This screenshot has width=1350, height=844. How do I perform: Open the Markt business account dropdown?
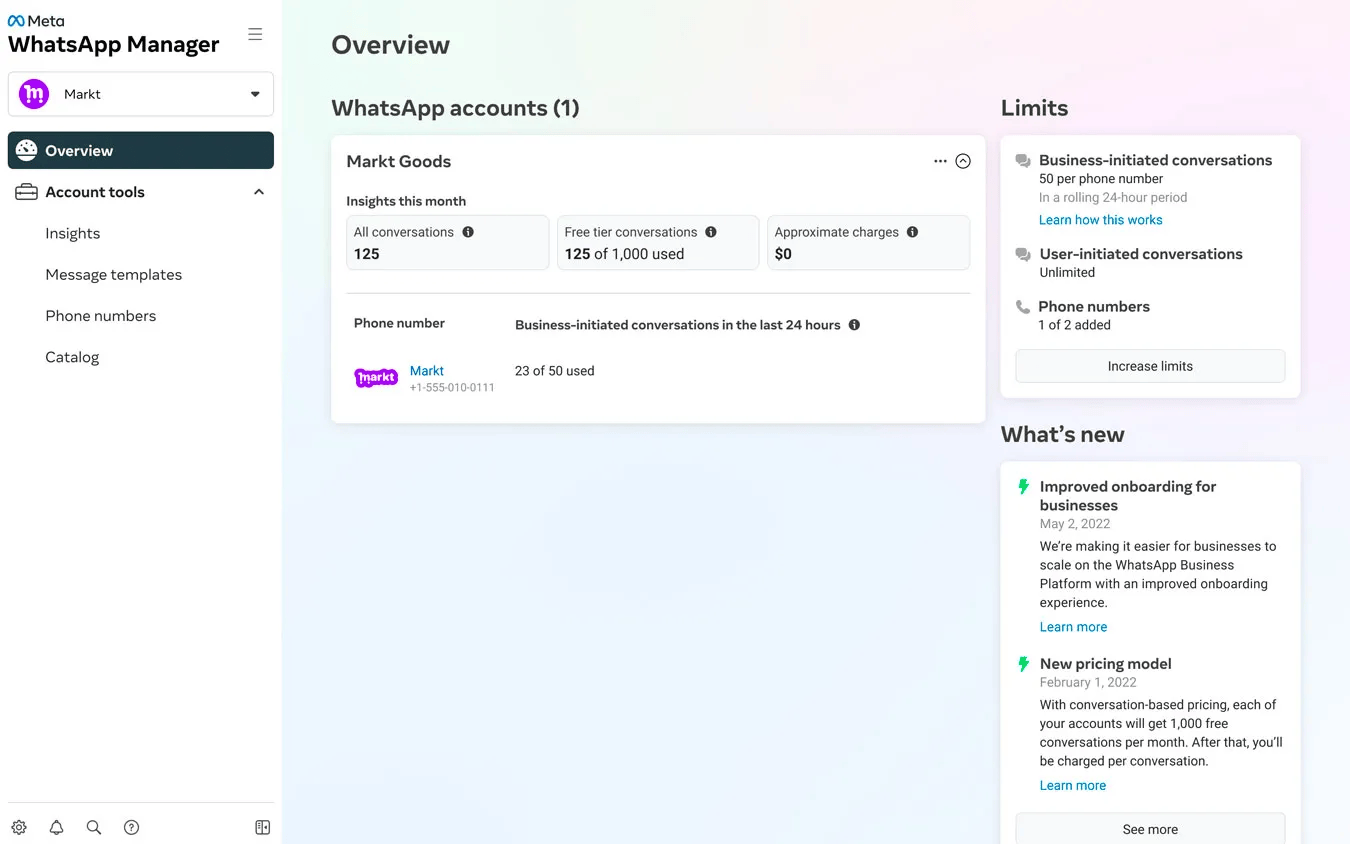254,93
